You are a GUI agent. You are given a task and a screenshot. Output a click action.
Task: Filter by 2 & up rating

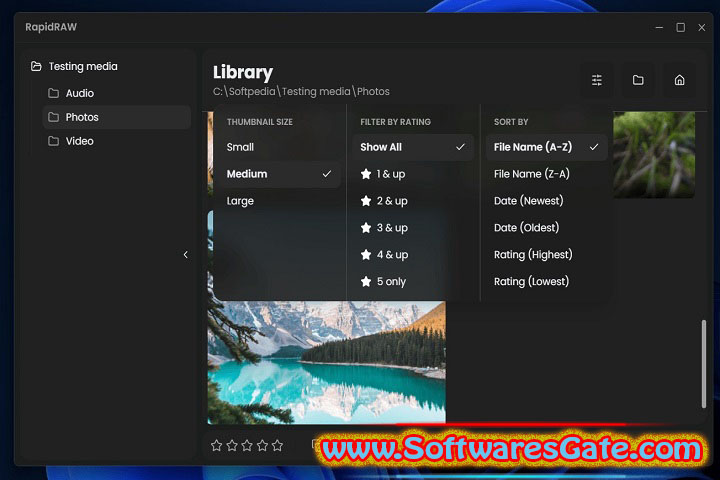click(x=413, y=201)
